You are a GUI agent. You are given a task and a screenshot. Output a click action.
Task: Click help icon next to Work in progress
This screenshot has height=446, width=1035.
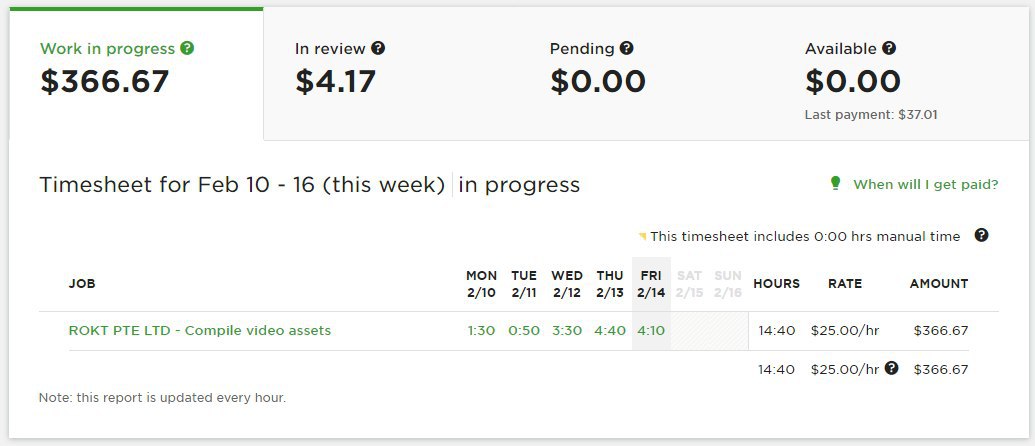tap(187, 48)
